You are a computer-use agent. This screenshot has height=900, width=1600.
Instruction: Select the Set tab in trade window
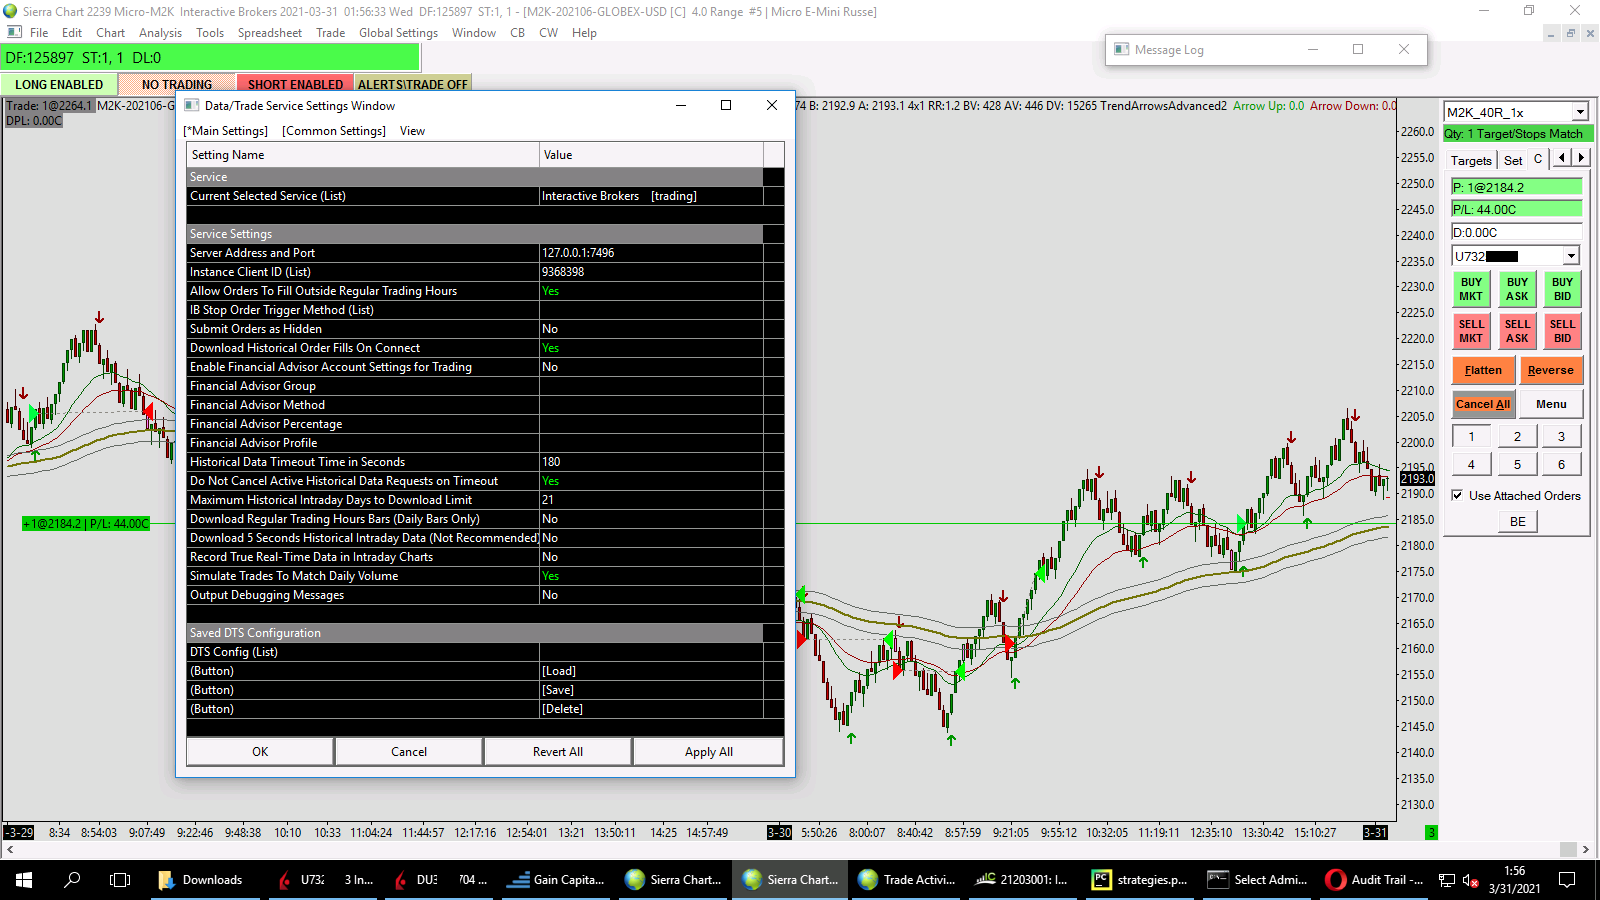pyautogui.click(x=1513, y=160)
